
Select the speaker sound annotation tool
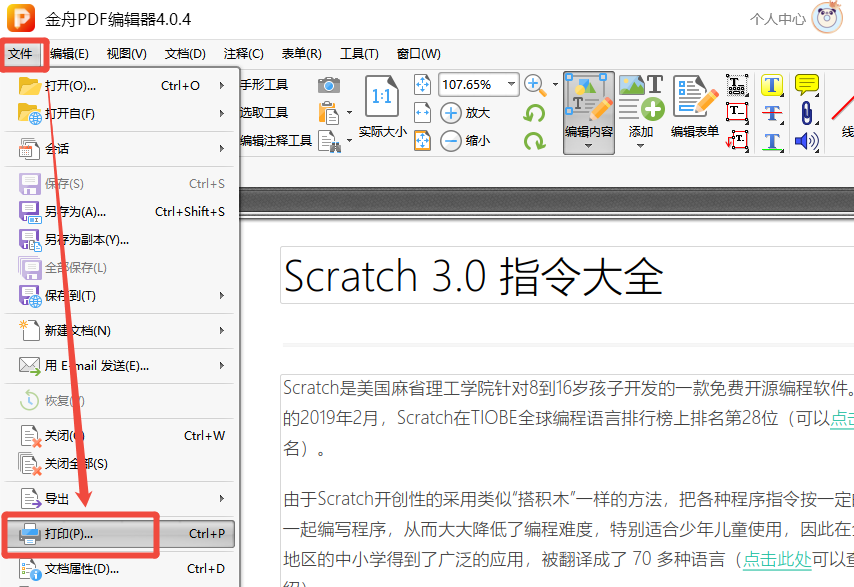click(807, 141)
